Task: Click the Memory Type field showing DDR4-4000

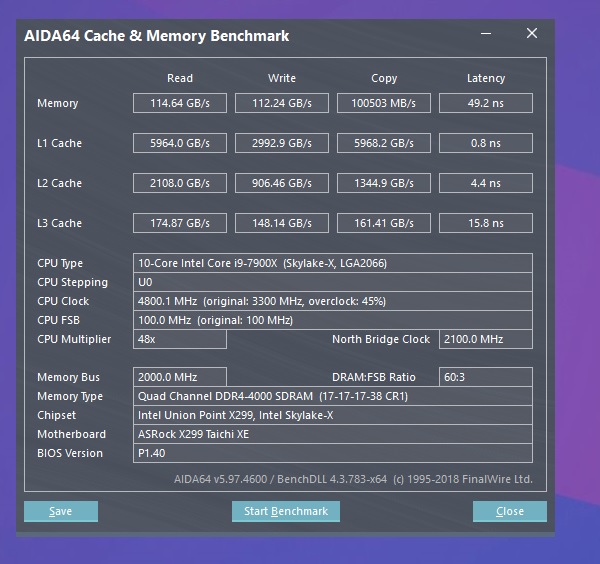Action: click(333, 396)
